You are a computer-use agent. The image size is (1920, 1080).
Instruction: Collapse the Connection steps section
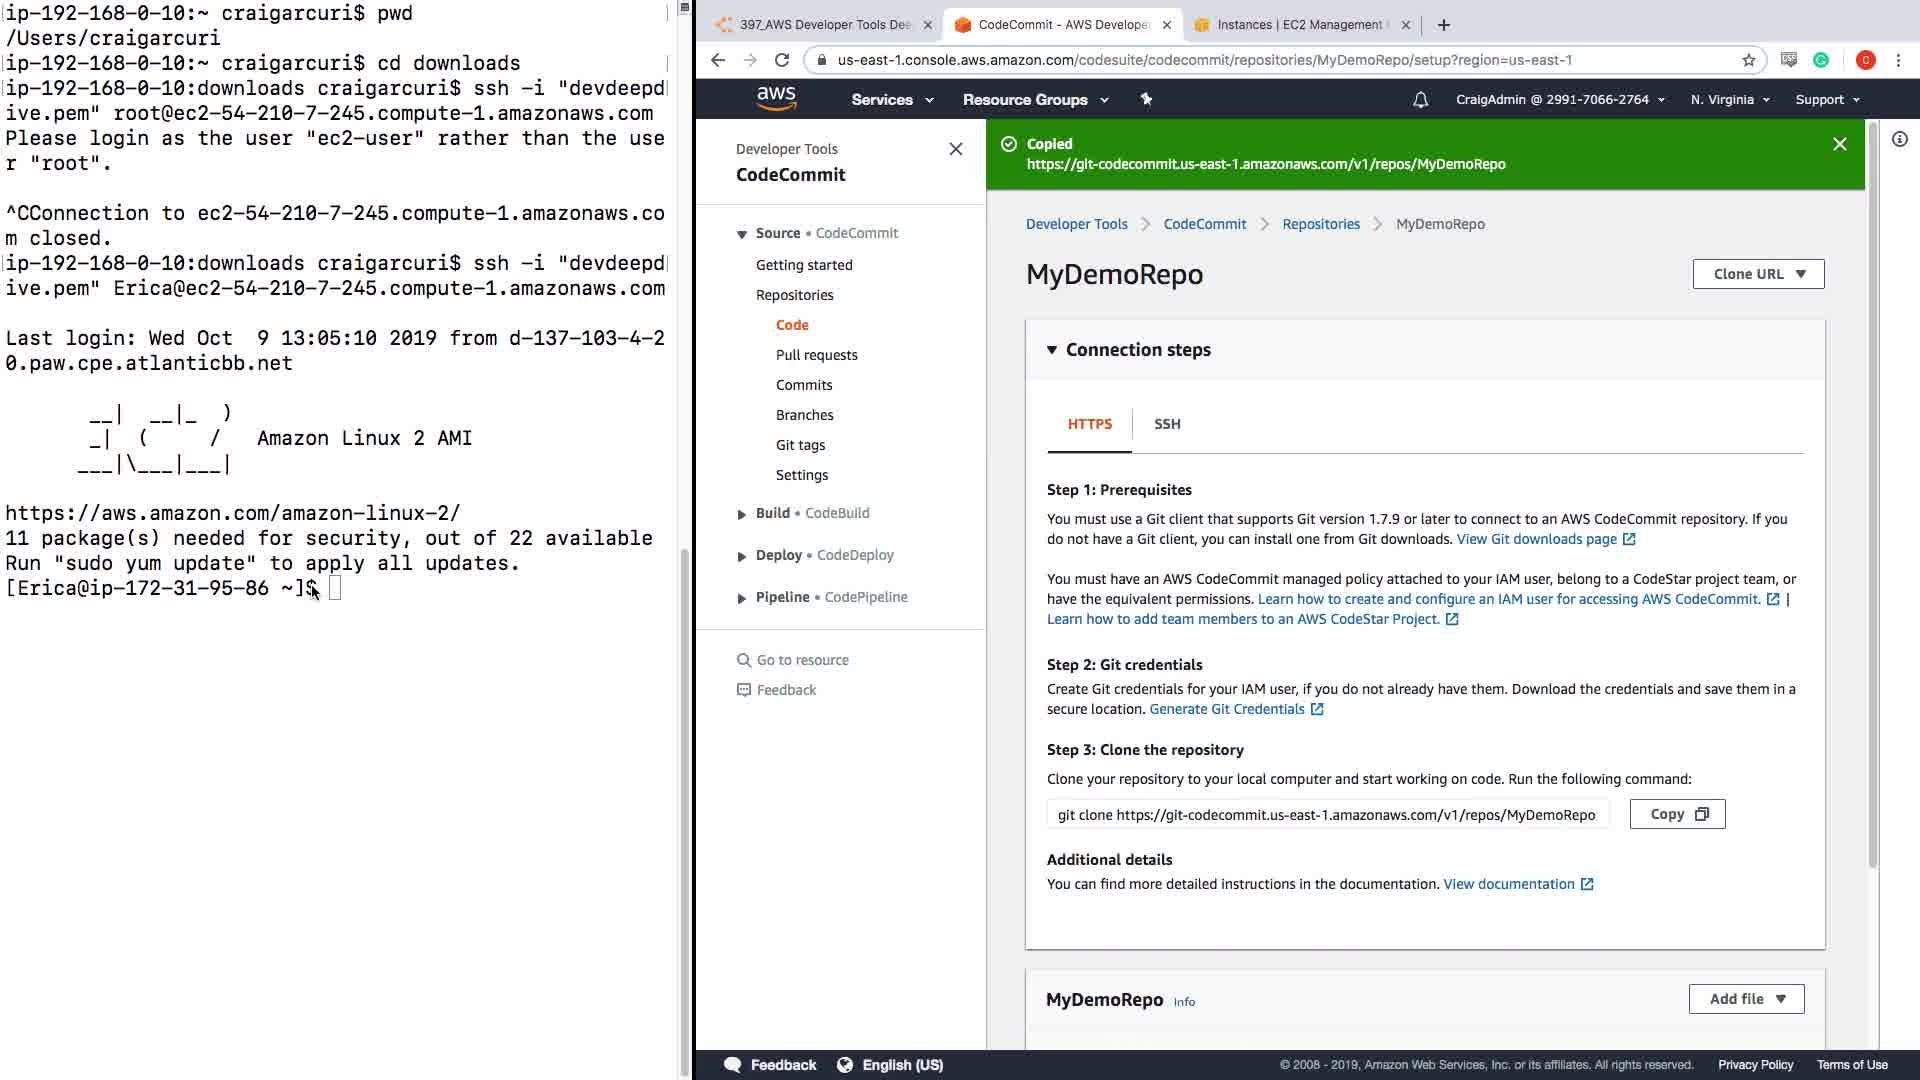point(1052,350)
